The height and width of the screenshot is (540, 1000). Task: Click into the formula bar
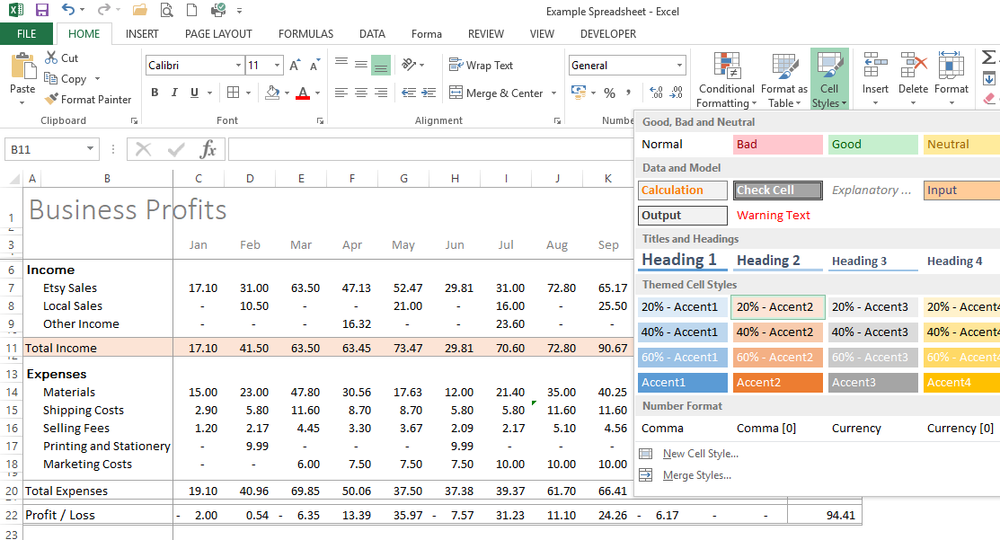[x=430, y=150]
